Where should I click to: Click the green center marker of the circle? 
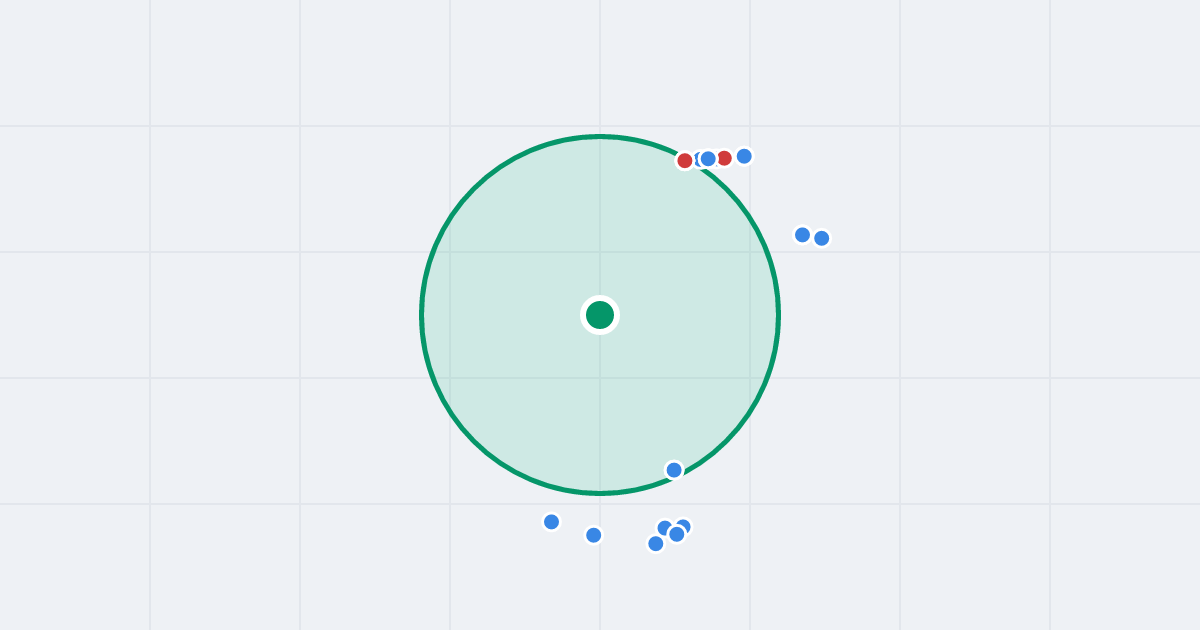point(600,315)
